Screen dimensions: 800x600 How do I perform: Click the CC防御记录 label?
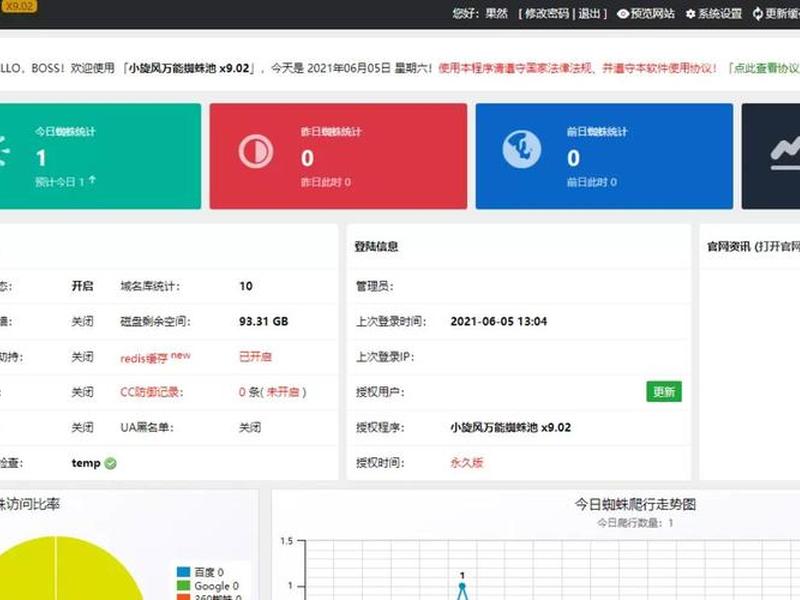point(152,392)
